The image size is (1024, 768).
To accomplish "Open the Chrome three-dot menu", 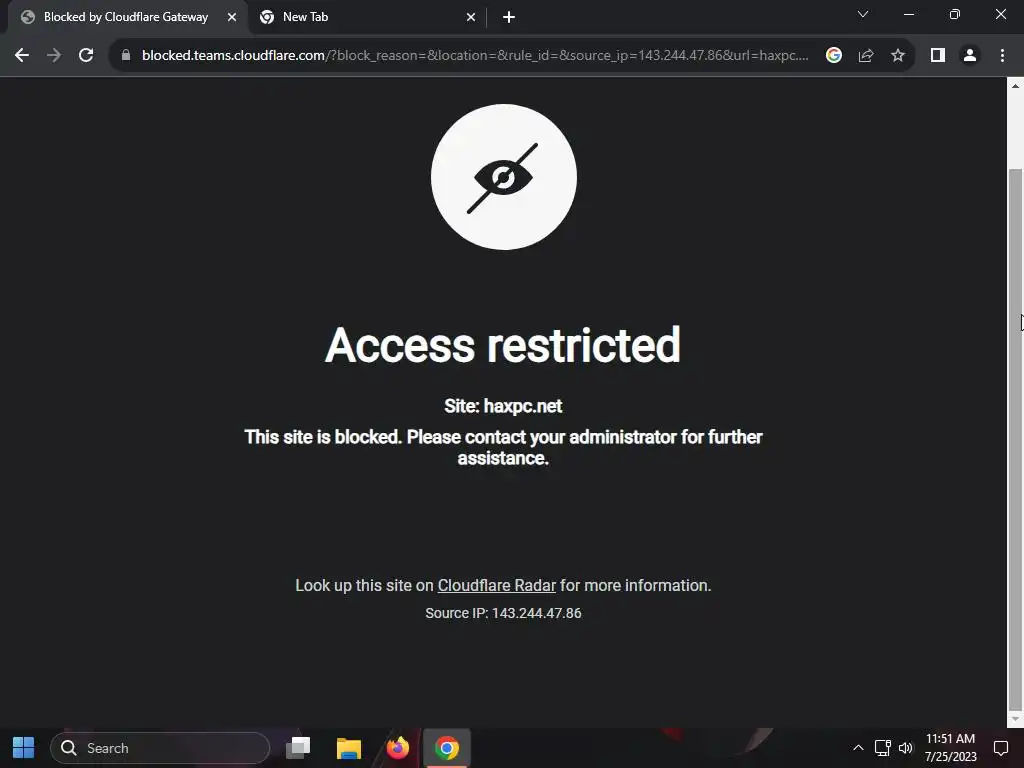I will click(x=1002, y=56).
